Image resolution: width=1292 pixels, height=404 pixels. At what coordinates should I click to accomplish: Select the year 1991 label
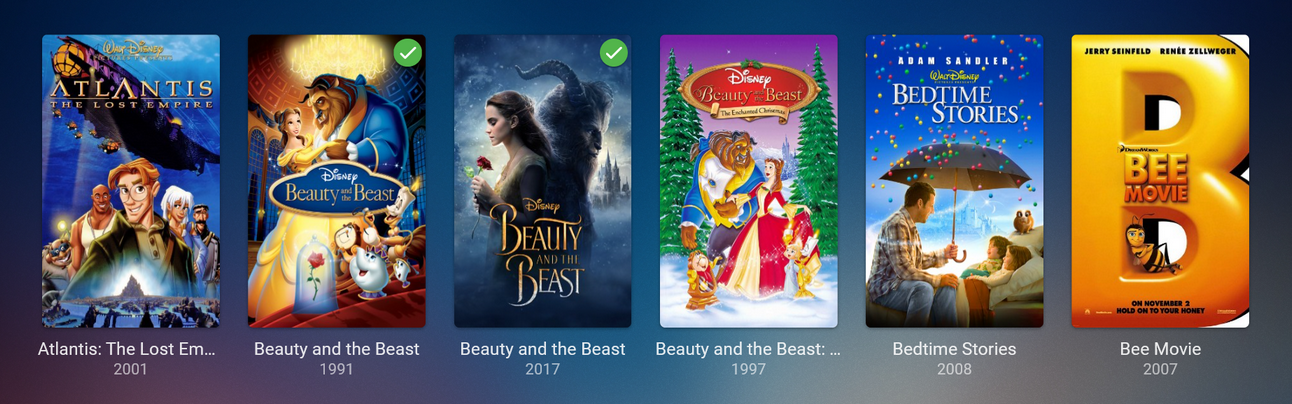pyautogui.click(x=337, y=370)
